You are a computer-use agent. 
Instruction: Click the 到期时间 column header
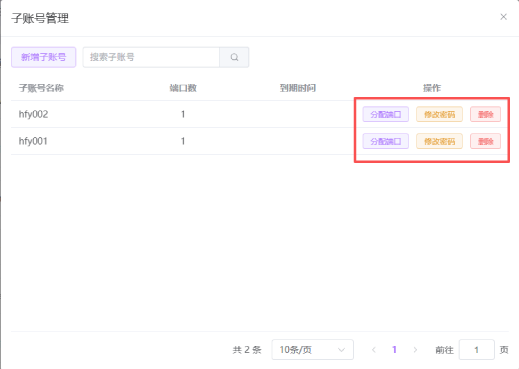pyautogui.click(x=298, y=88)
